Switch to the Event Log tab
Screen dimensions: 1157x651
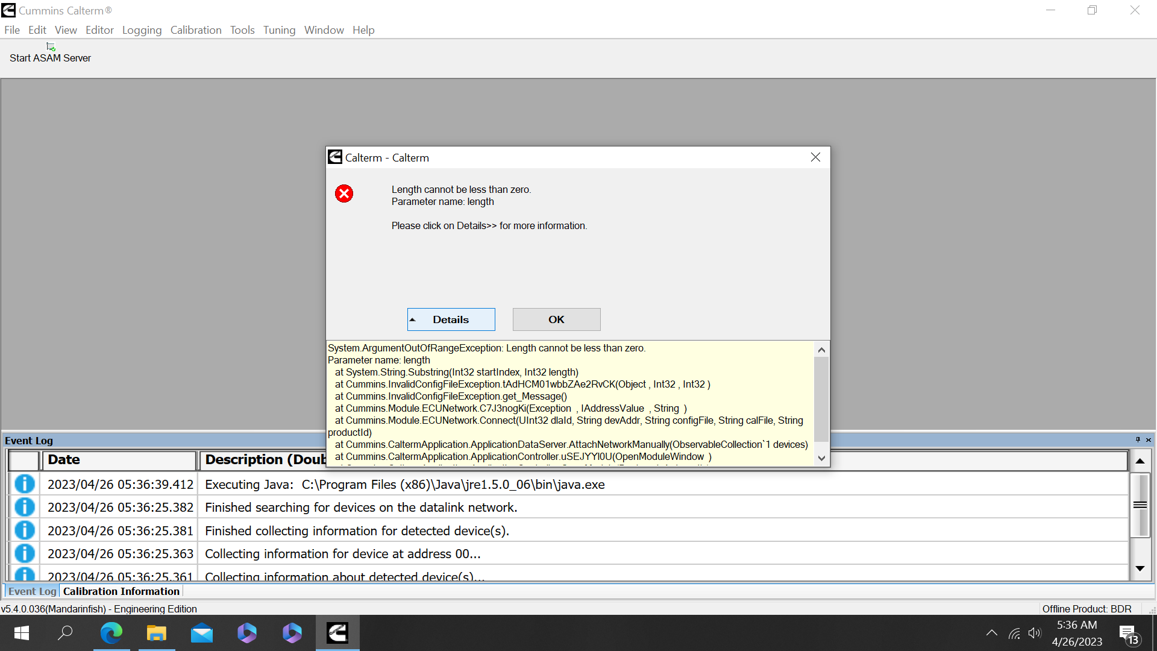click(32, 591)
